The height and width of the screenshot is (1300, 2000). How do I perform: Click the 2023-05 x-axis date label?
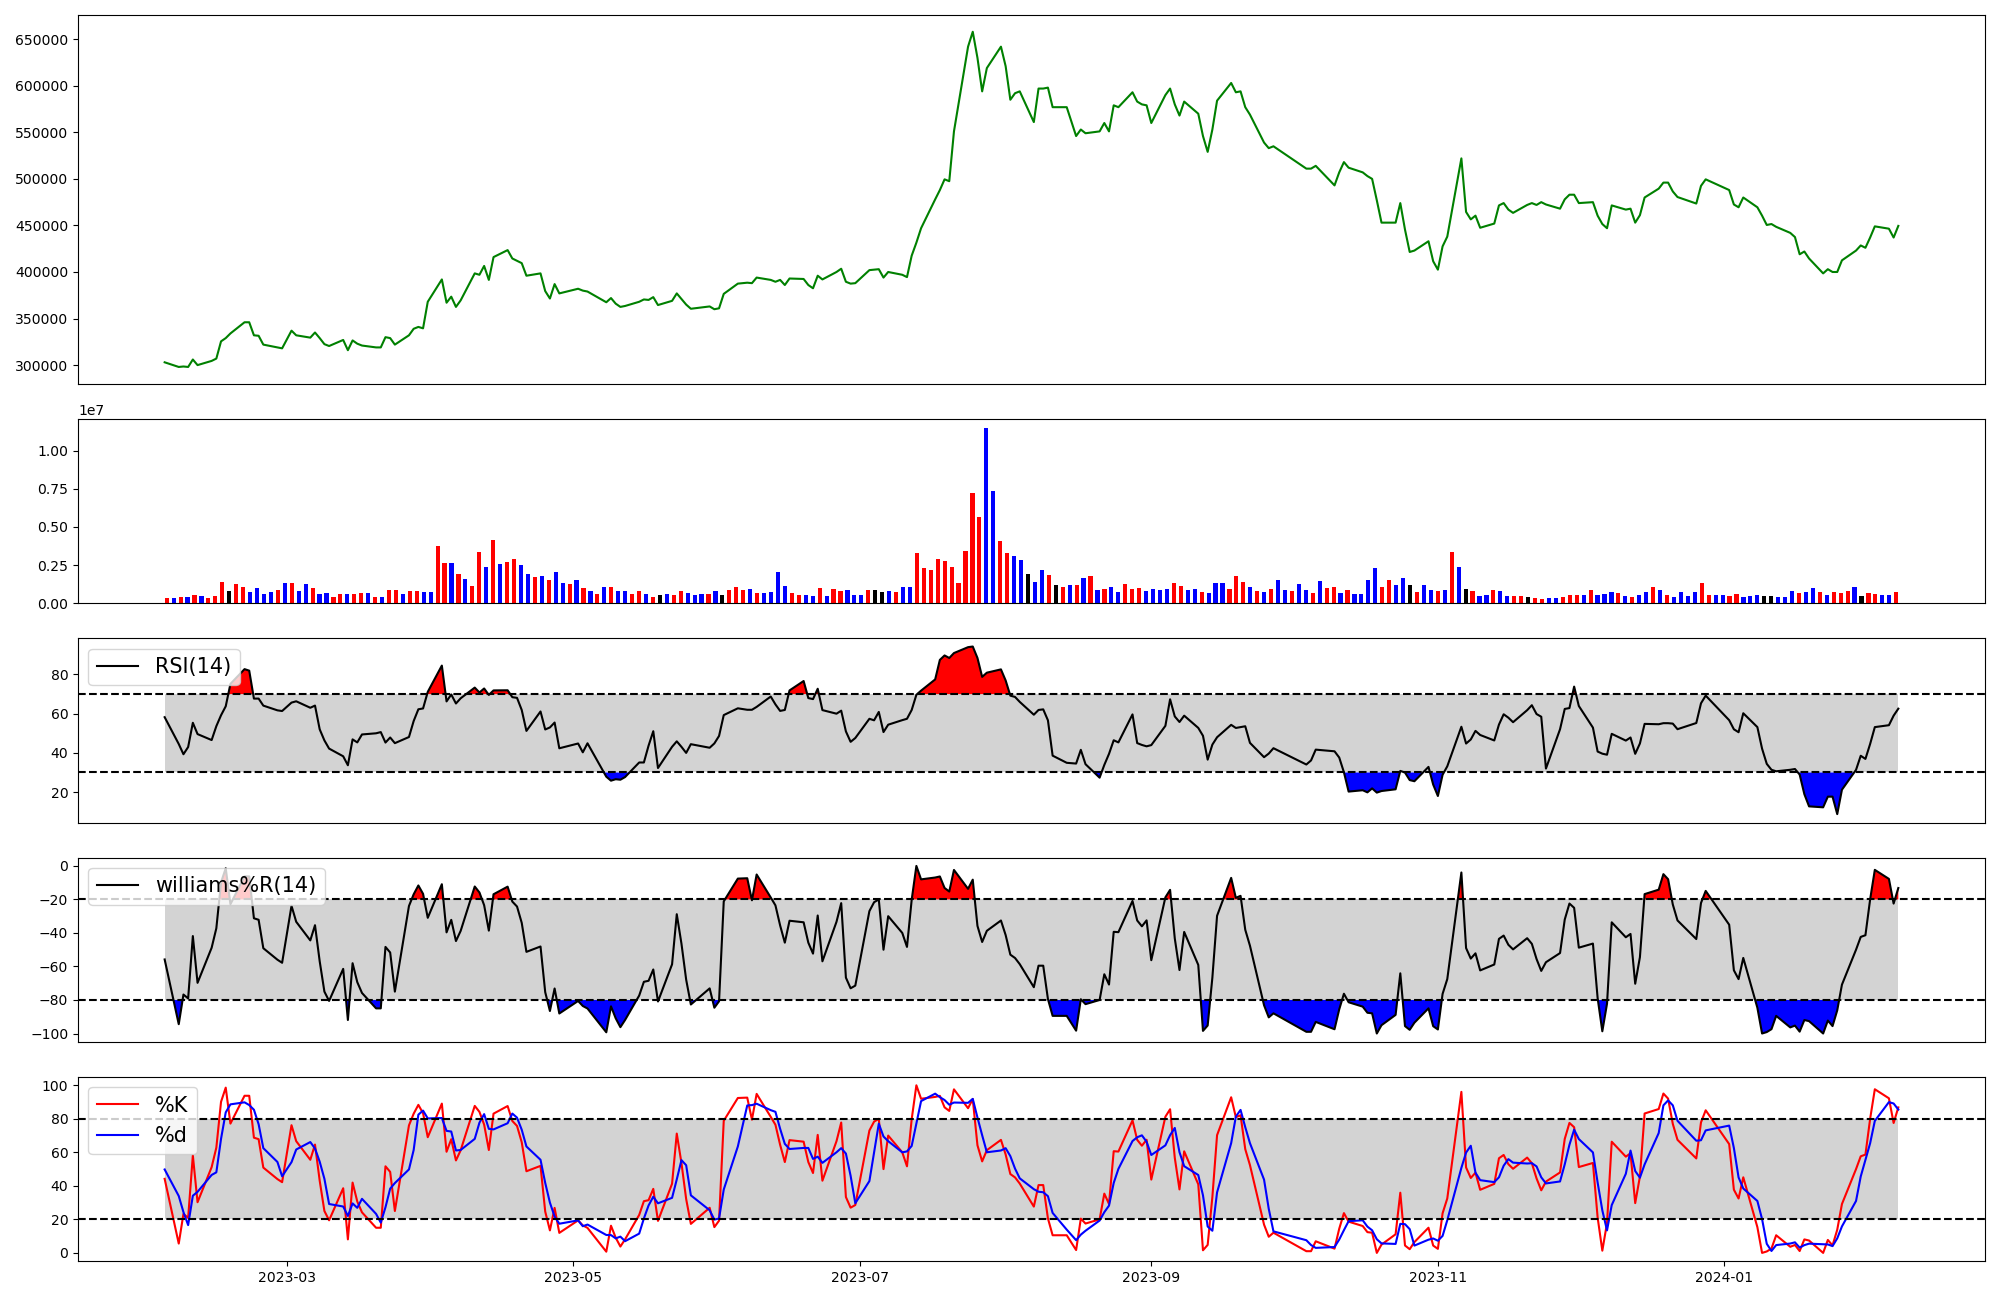tap(574, 1277)
